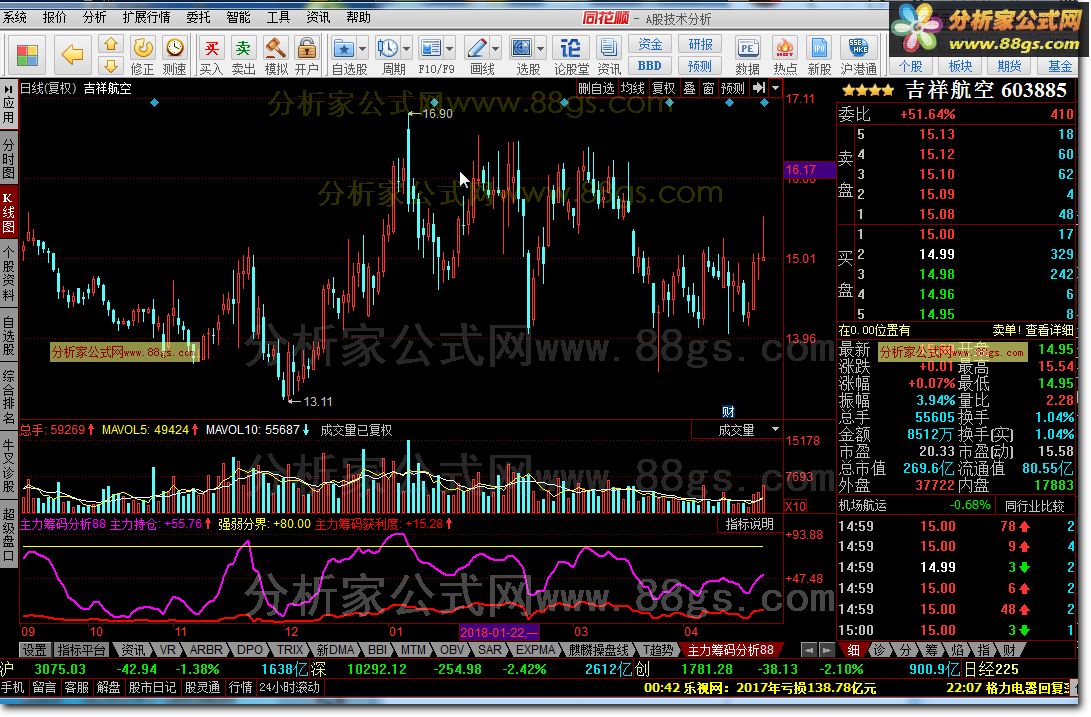Click the BBD button
This screenshot has width=1091, height=717.
[650, 65]
